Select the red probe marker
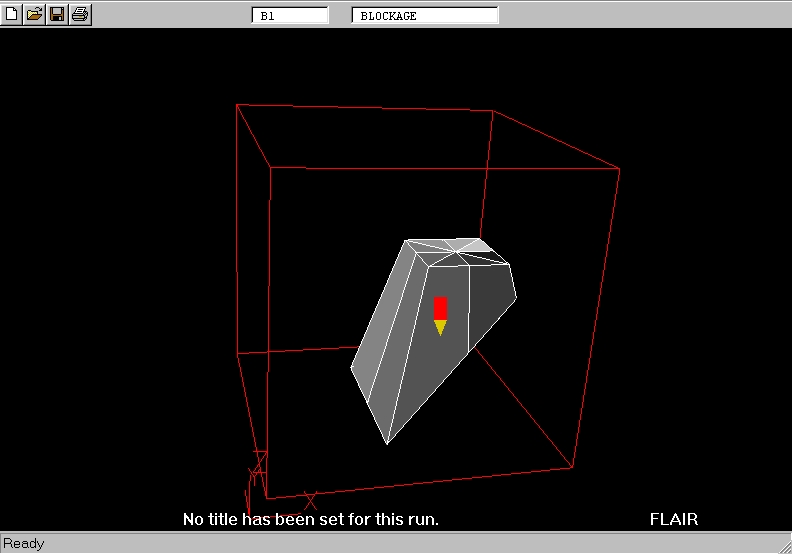The width and height of the screenshot is (792, 554). [x=440, y=308]
